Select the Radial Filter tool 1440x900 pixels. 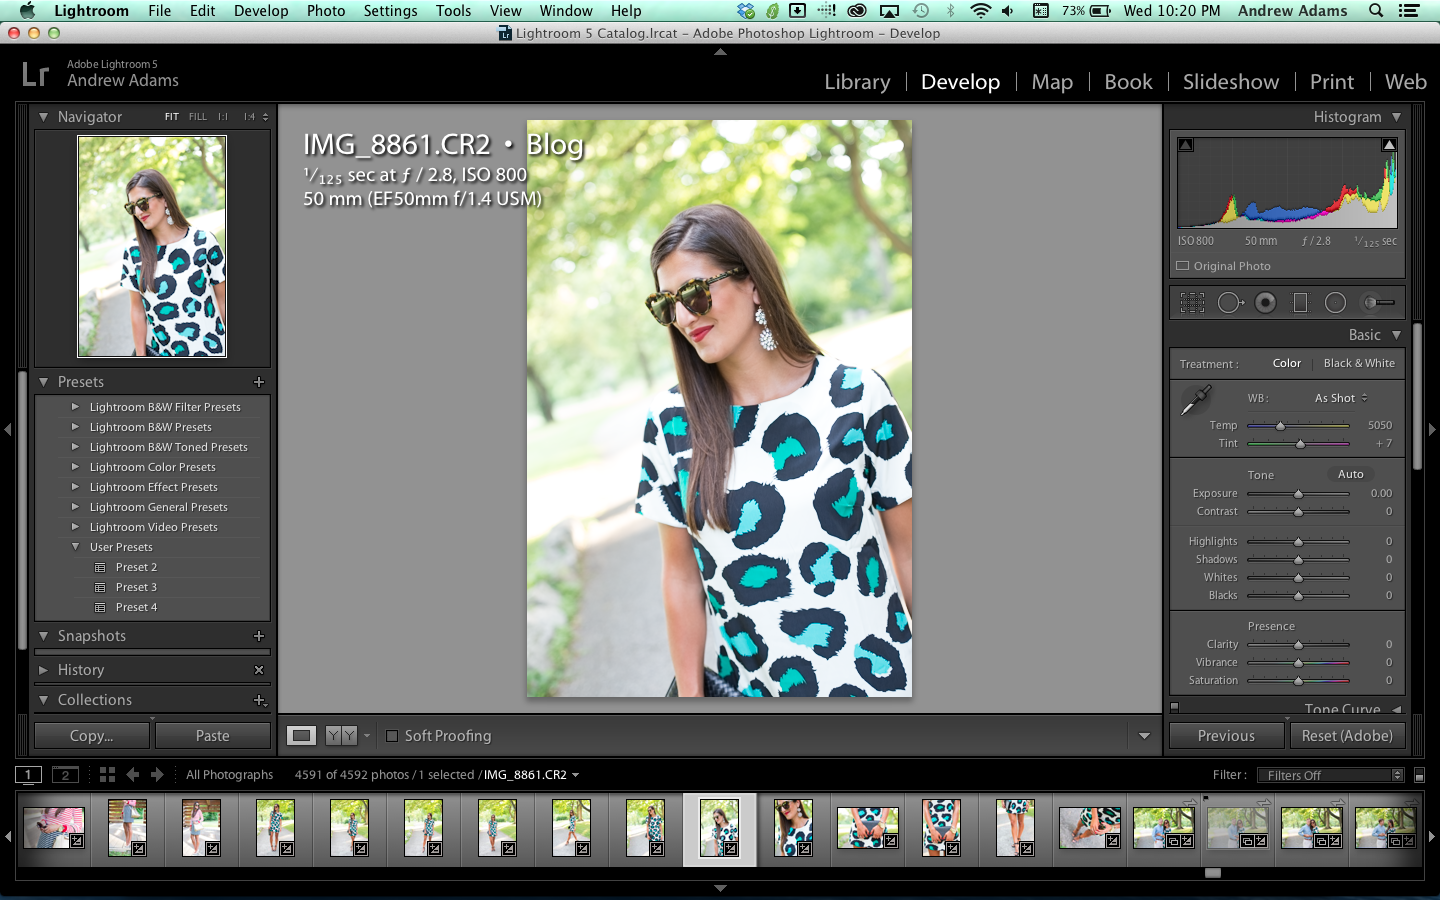[1335, 303]
